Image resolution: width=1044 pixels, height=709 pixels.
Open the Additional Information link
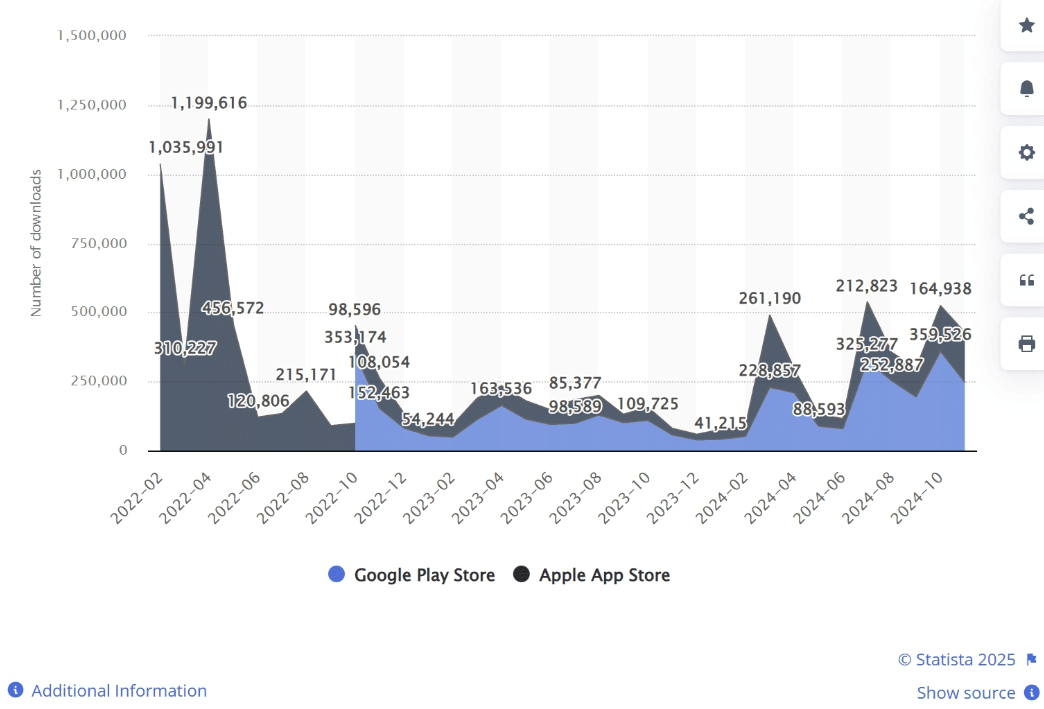(119, 691)
